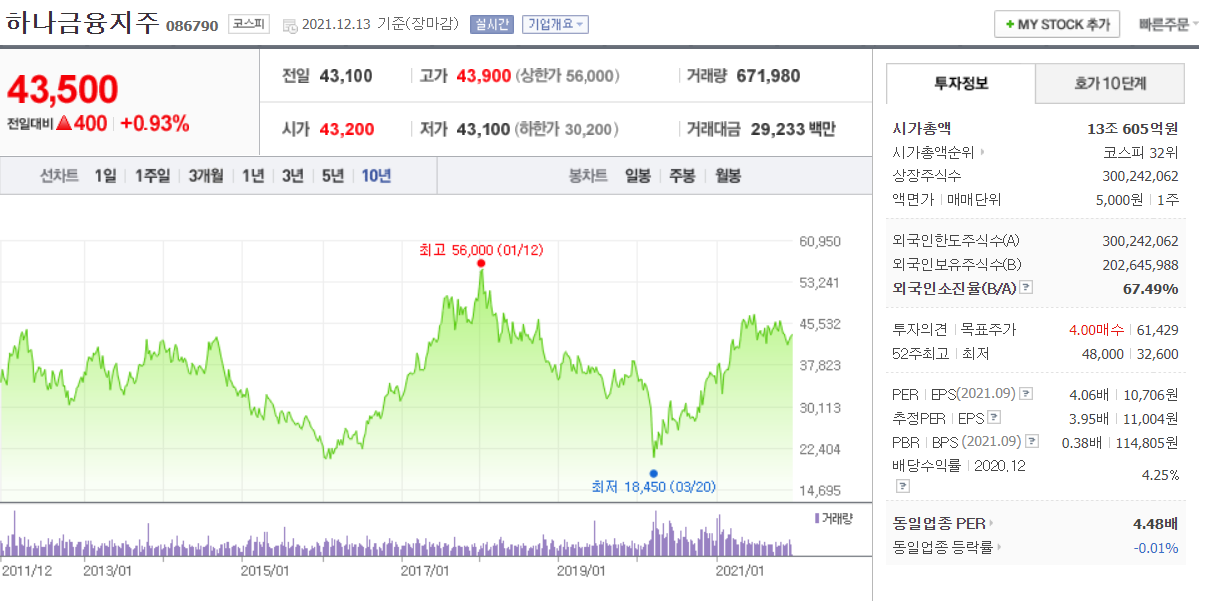
Task: Click the 코스피 market badge
Action: [x=248, y=24]
